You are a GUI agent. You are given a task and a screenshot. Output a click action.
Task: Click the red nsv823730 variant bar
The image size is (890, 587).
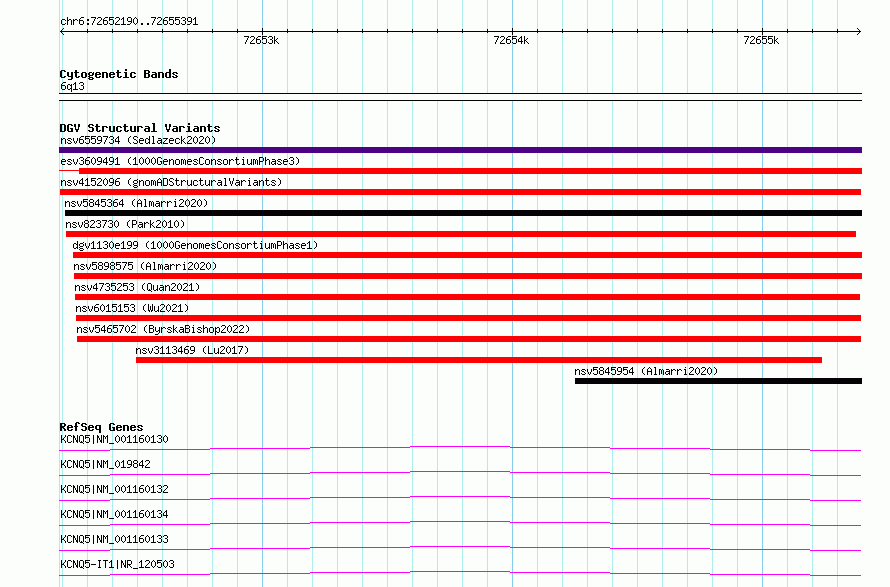coord(460,234)
